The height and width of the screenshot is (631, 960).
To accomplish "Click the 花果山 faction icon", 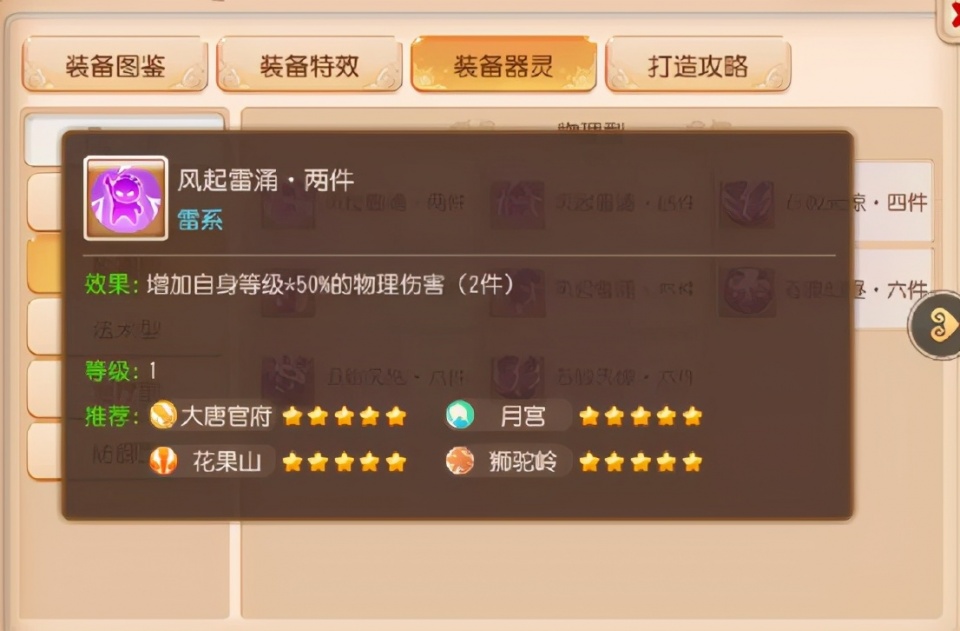I will [x=163, y=461].
